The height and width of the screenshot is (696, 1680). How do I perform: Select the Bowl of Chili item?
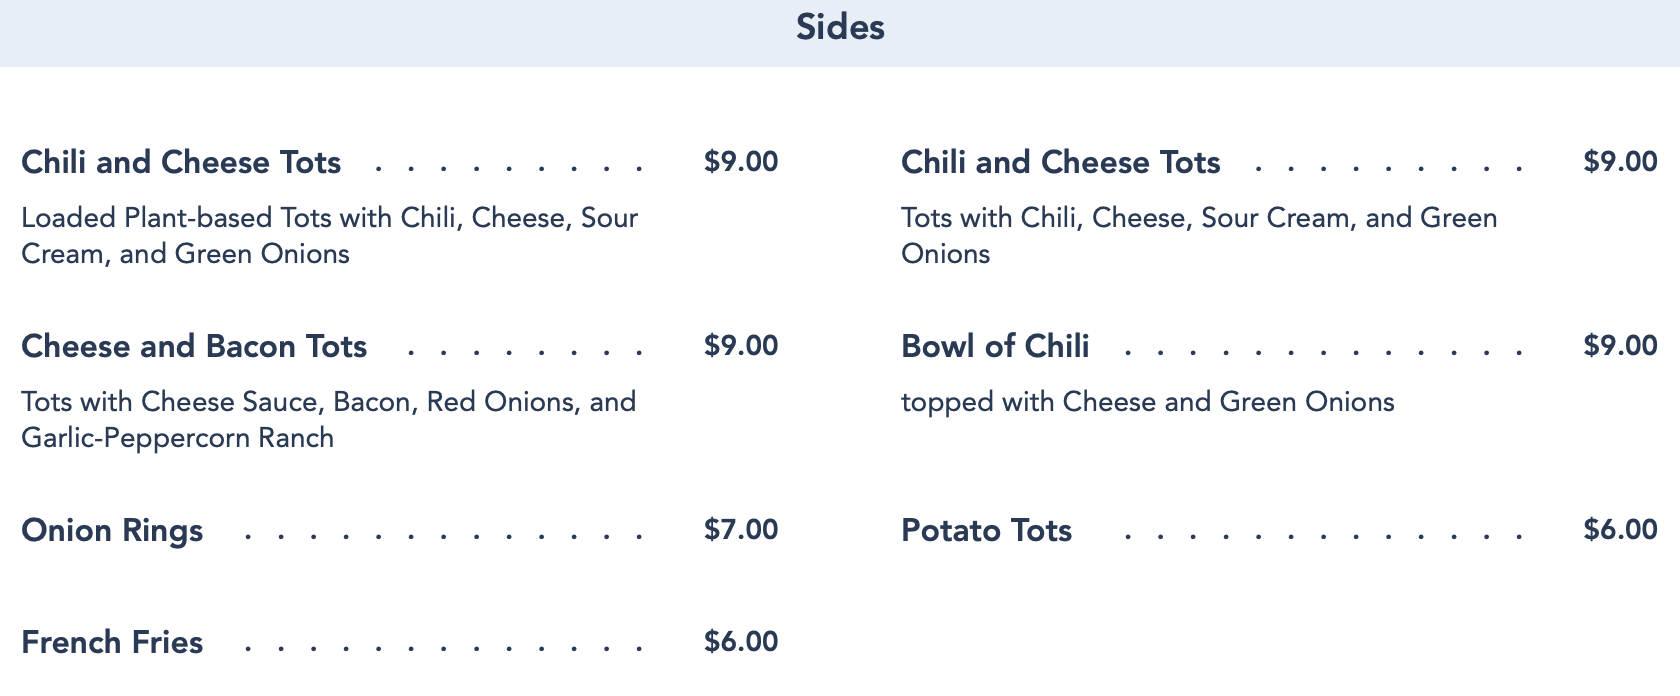[x=995, y=346]
